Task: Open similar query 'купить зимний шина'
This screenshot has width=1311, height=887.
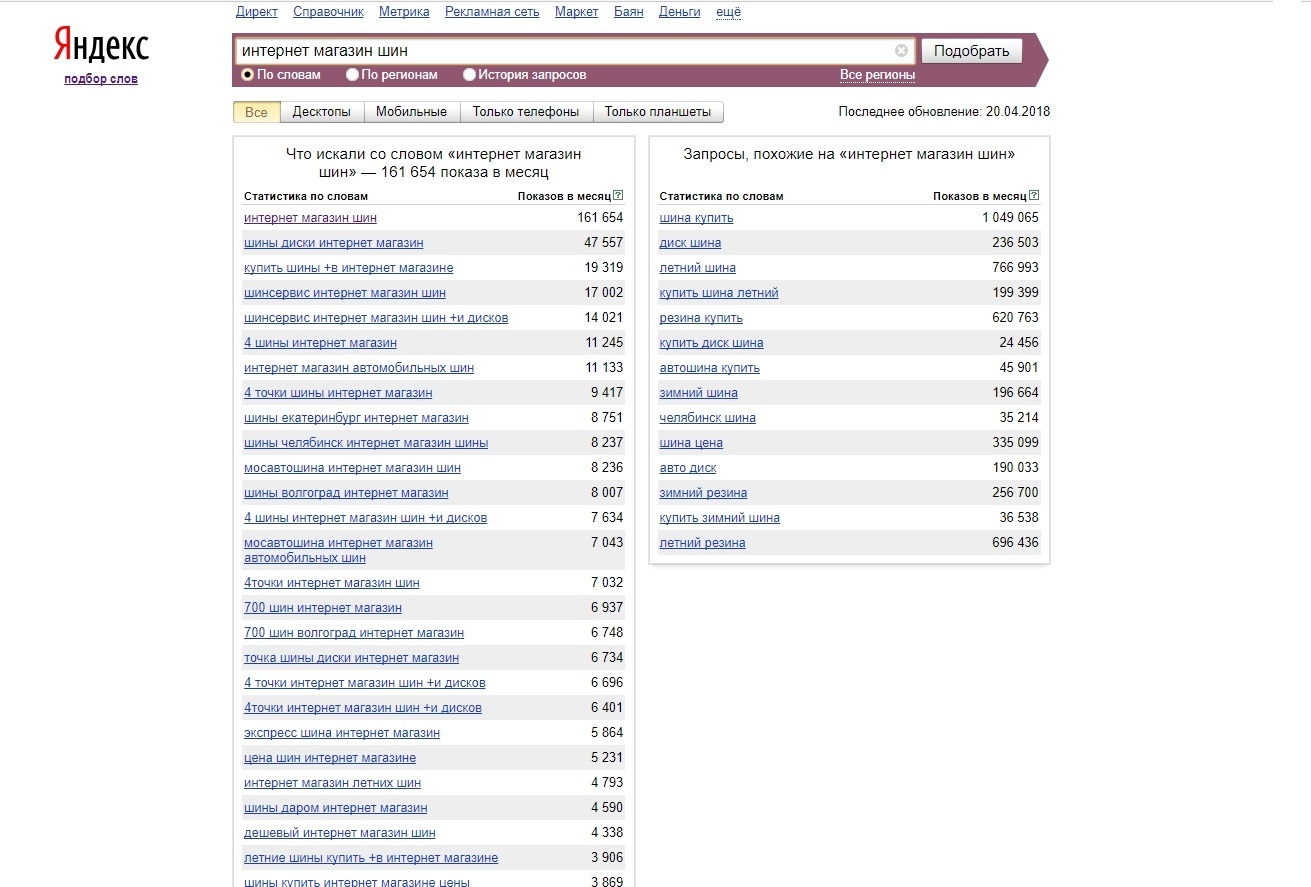Action: point(720,518)
